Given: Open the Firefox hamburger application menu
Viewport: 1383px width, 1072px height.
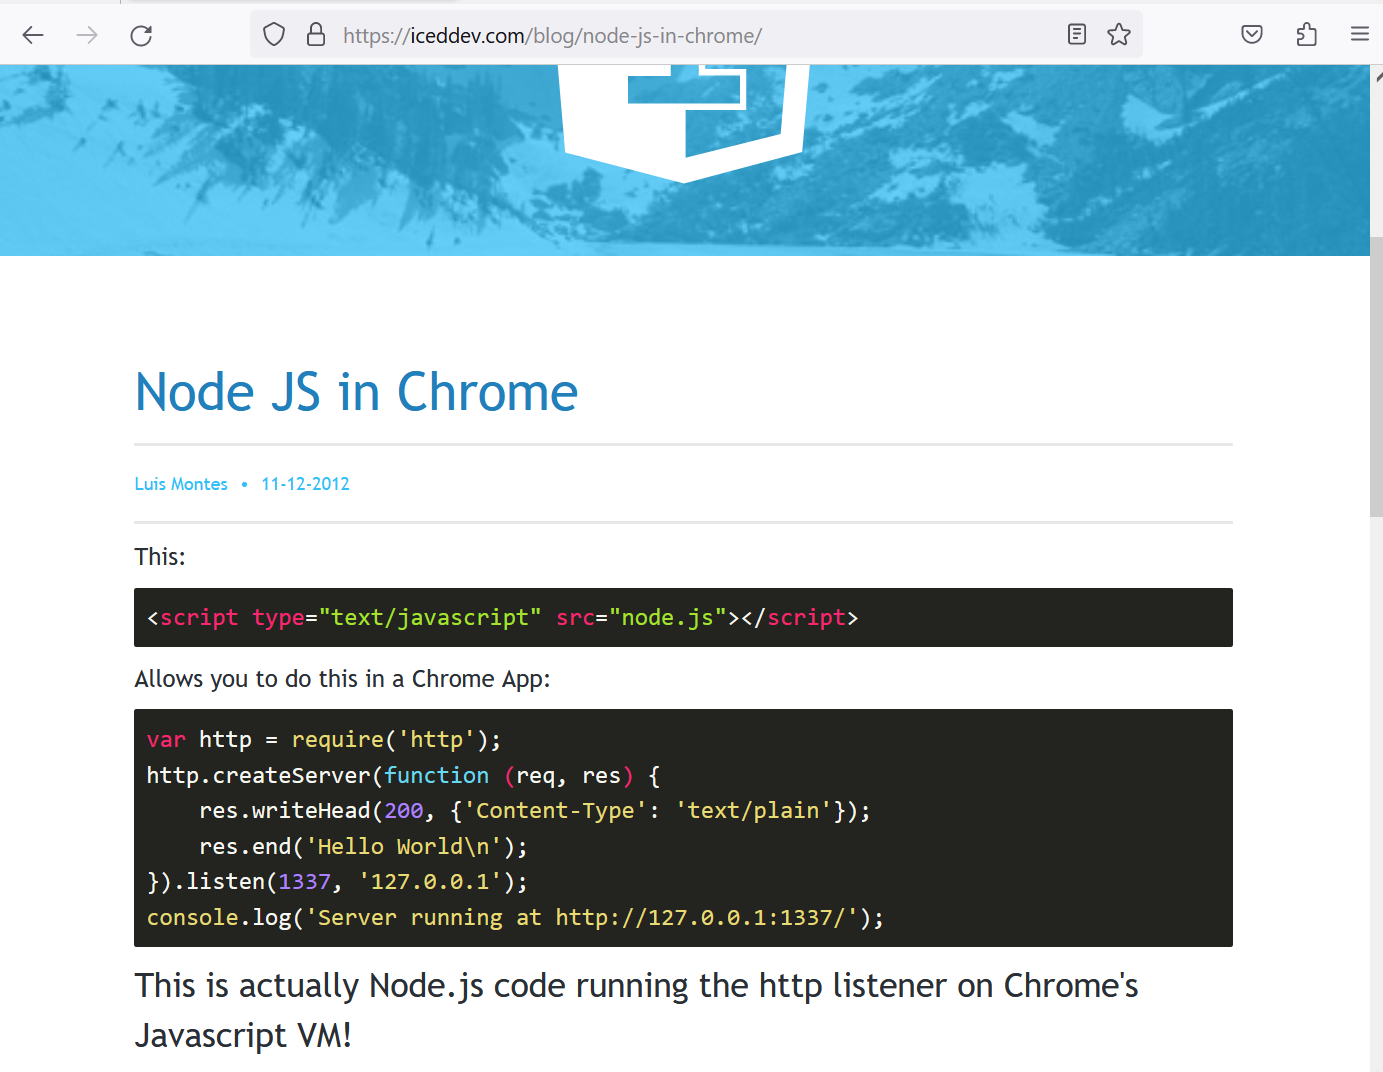Looking at the screenshot, I should 1359,35.
